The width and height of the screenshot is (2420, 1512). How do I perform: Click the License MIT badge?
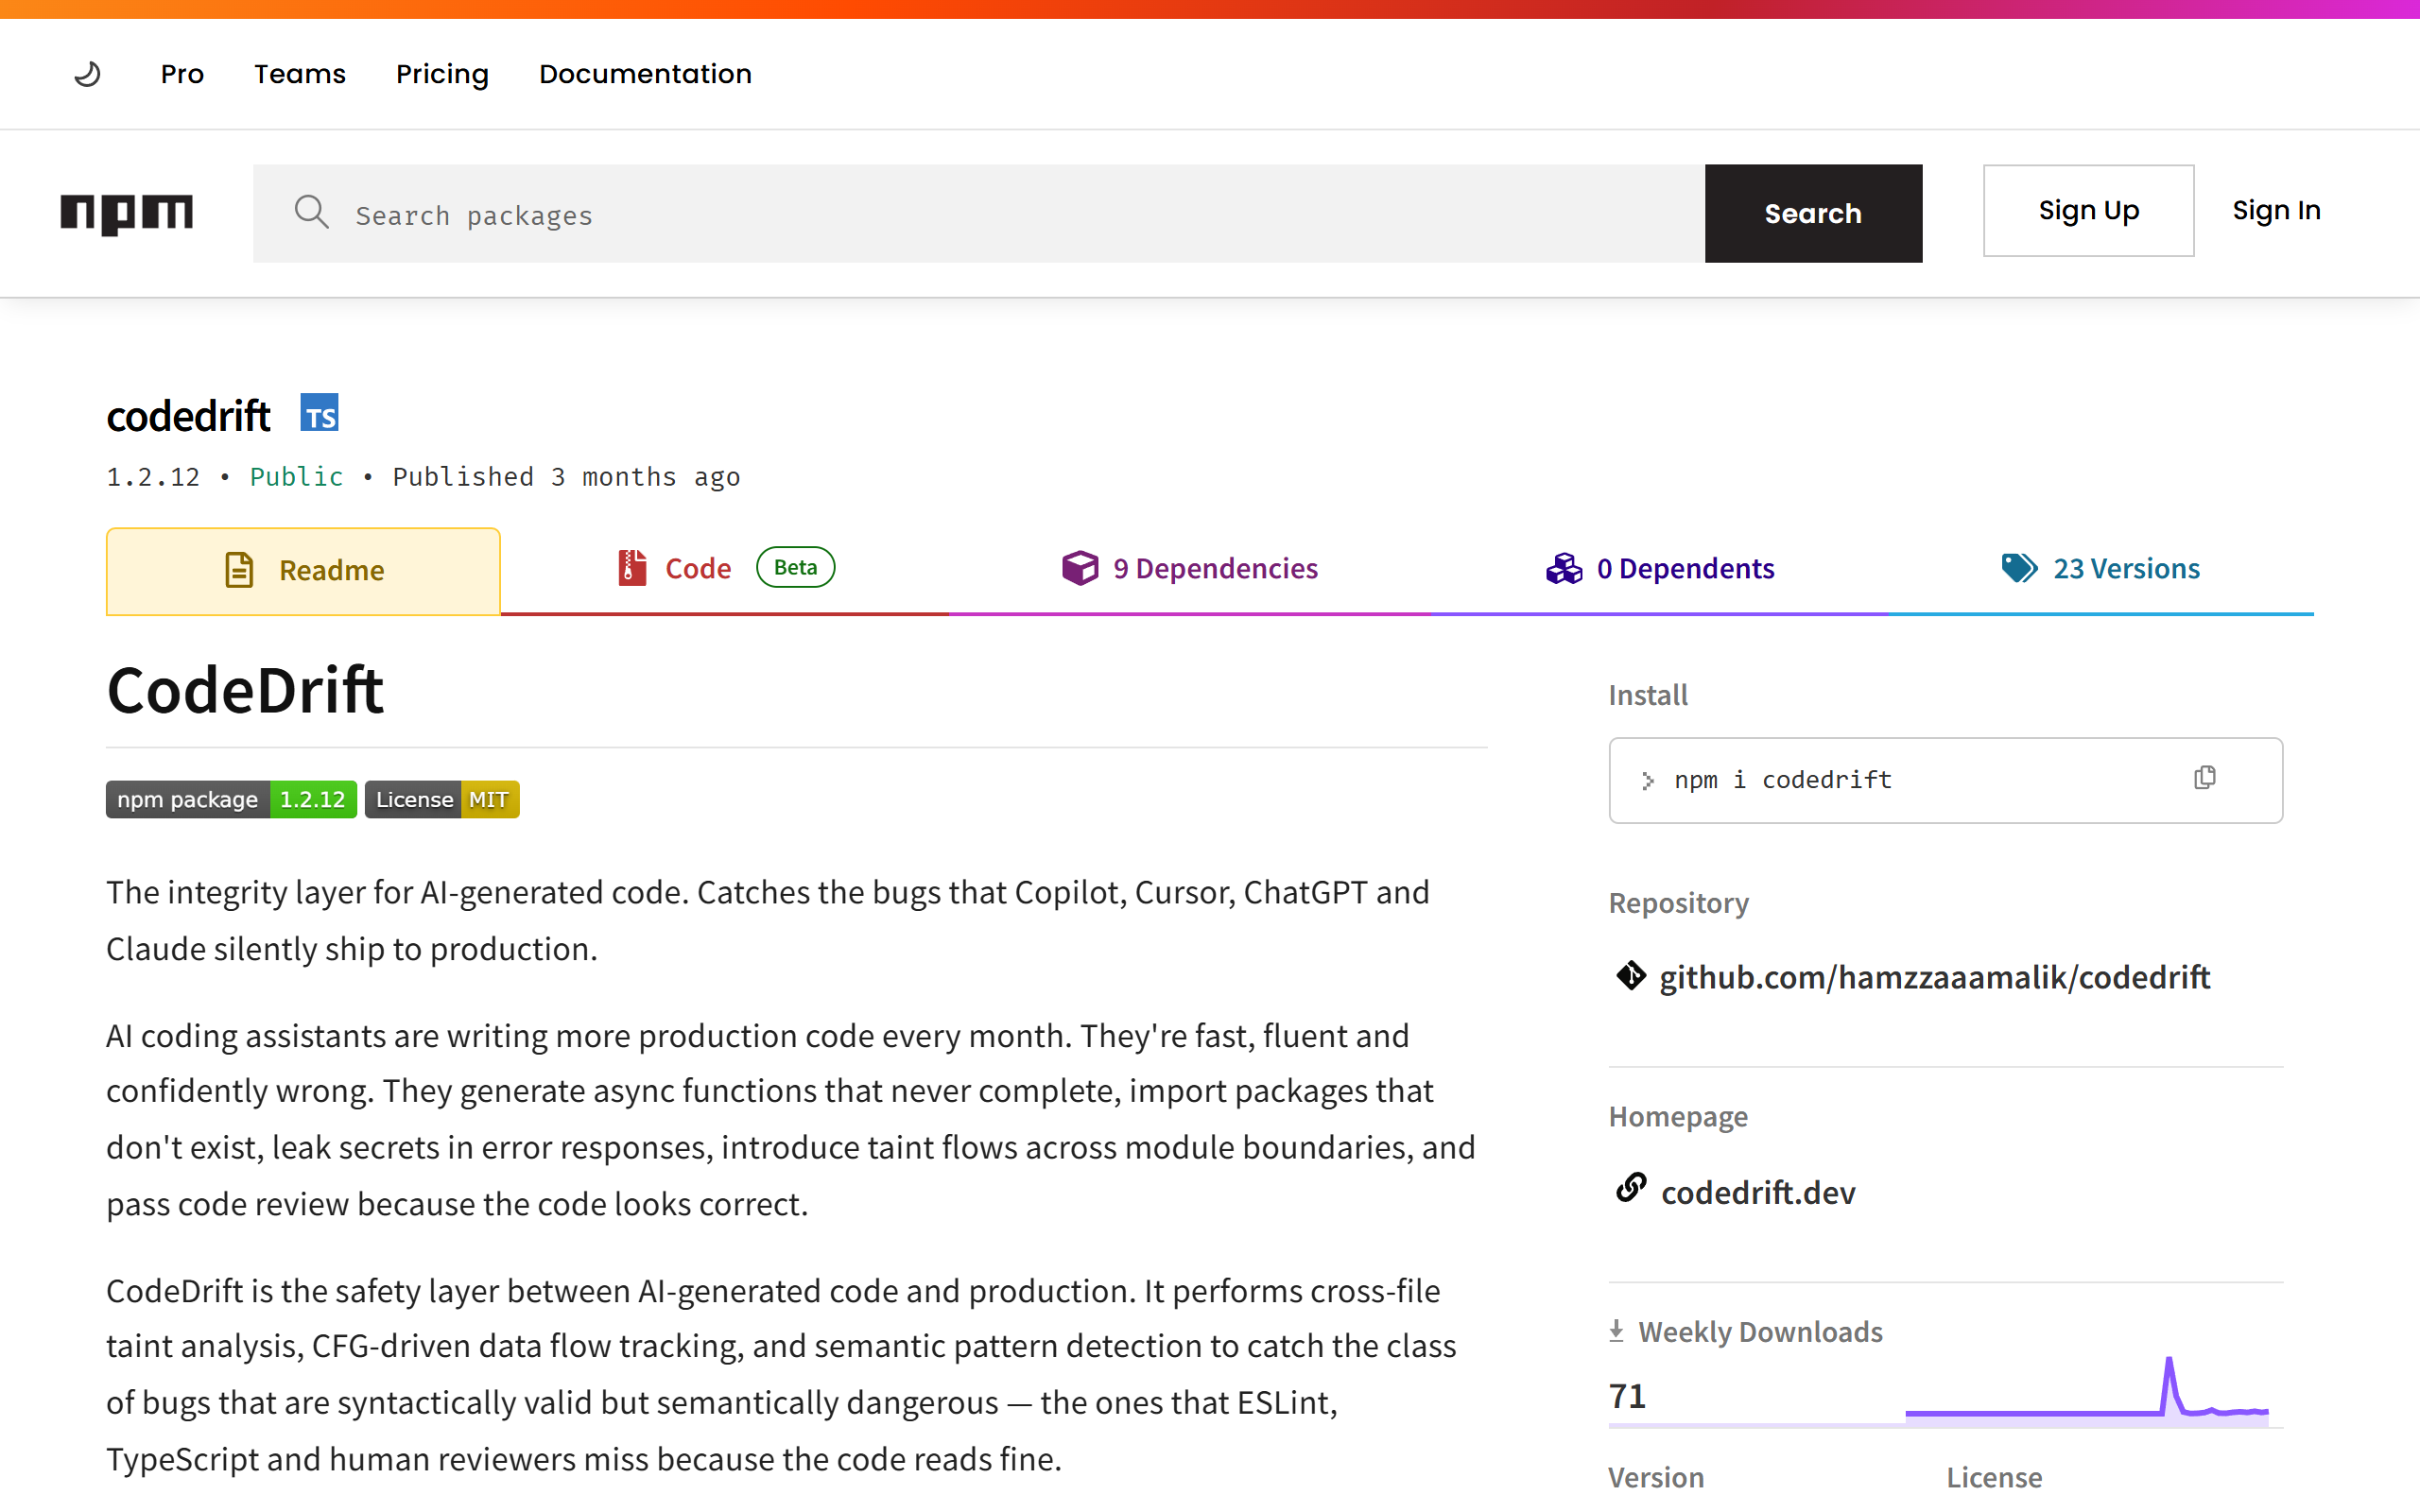tap(442, 799)
